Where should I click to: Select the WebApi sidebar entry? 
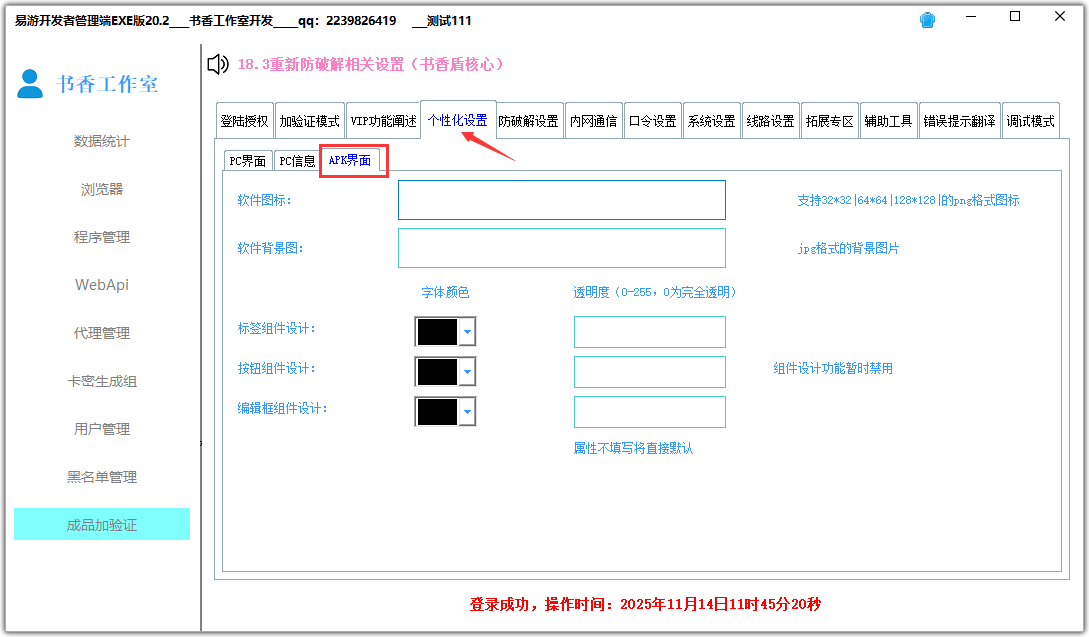[x=101, y=285]
